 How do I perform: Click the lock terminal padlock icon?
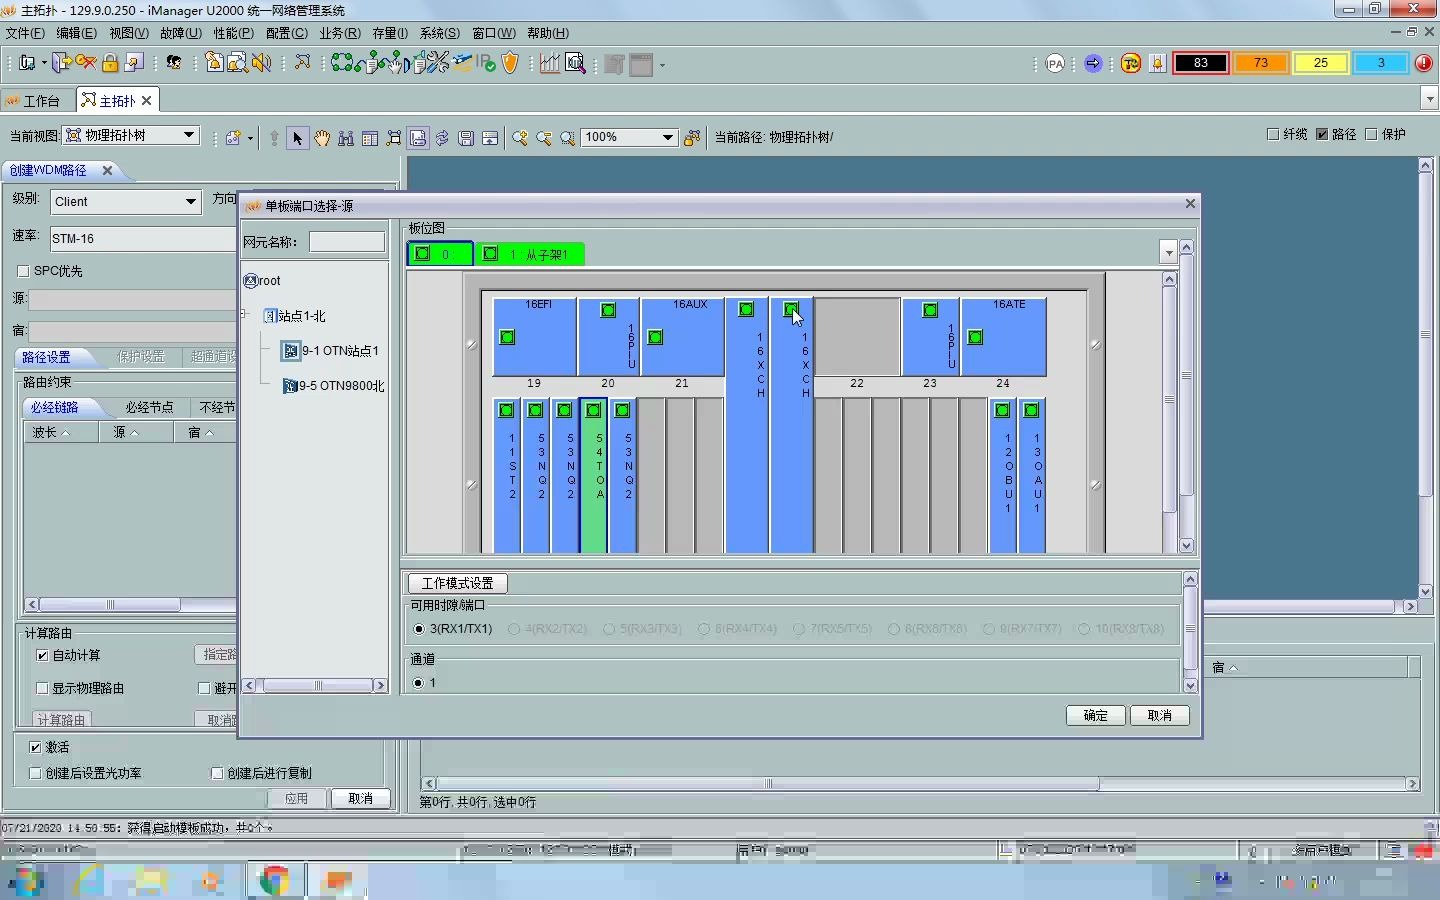click(x=110, y=63)
